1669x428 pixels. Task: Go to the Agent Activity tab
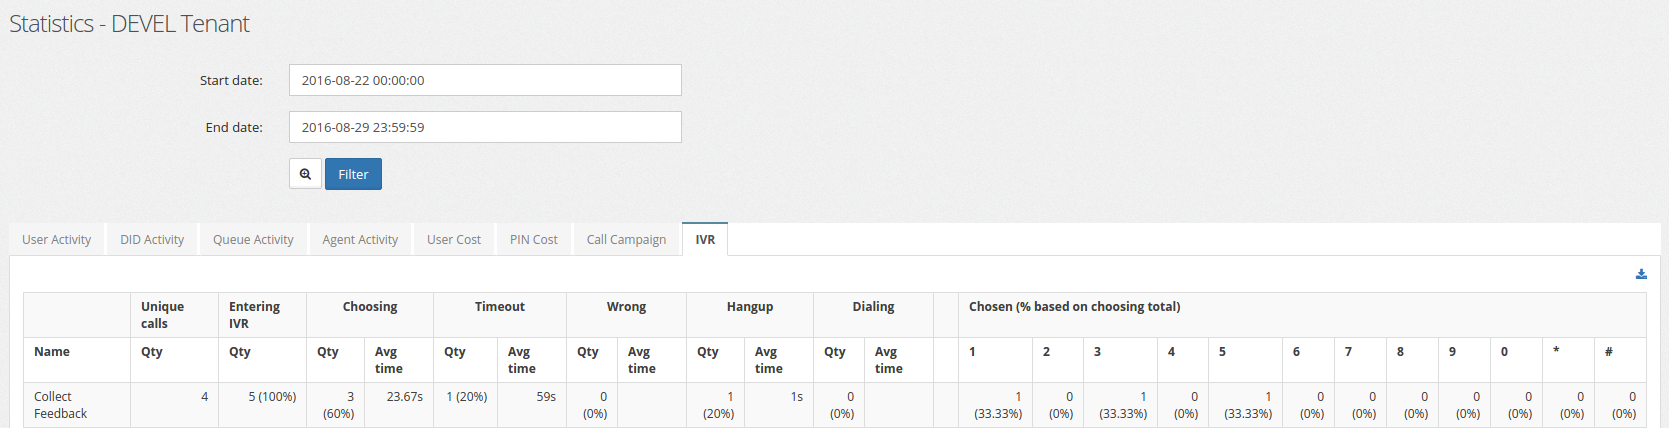(x=360, y=240)
